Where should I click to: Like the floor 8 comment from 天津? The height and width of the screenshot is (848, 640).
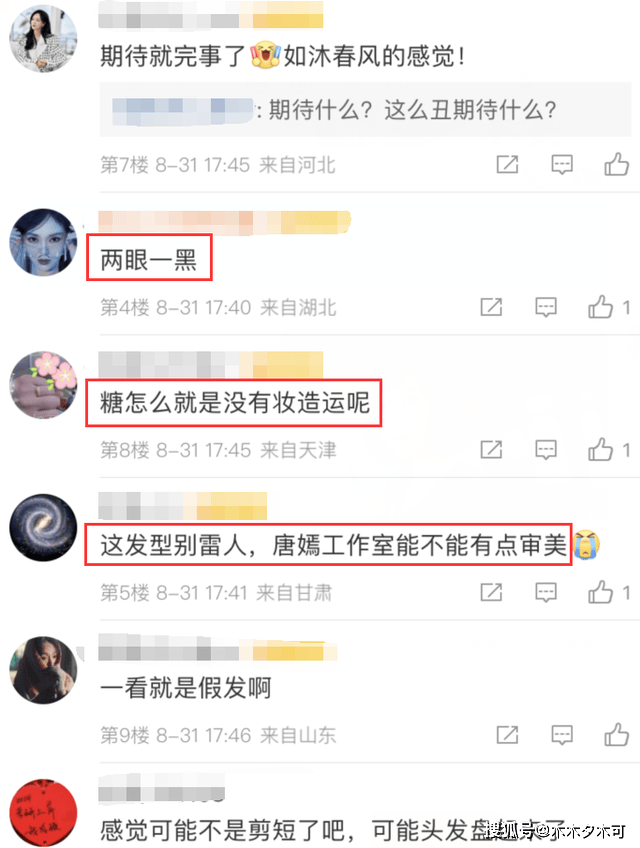(601, 449)
